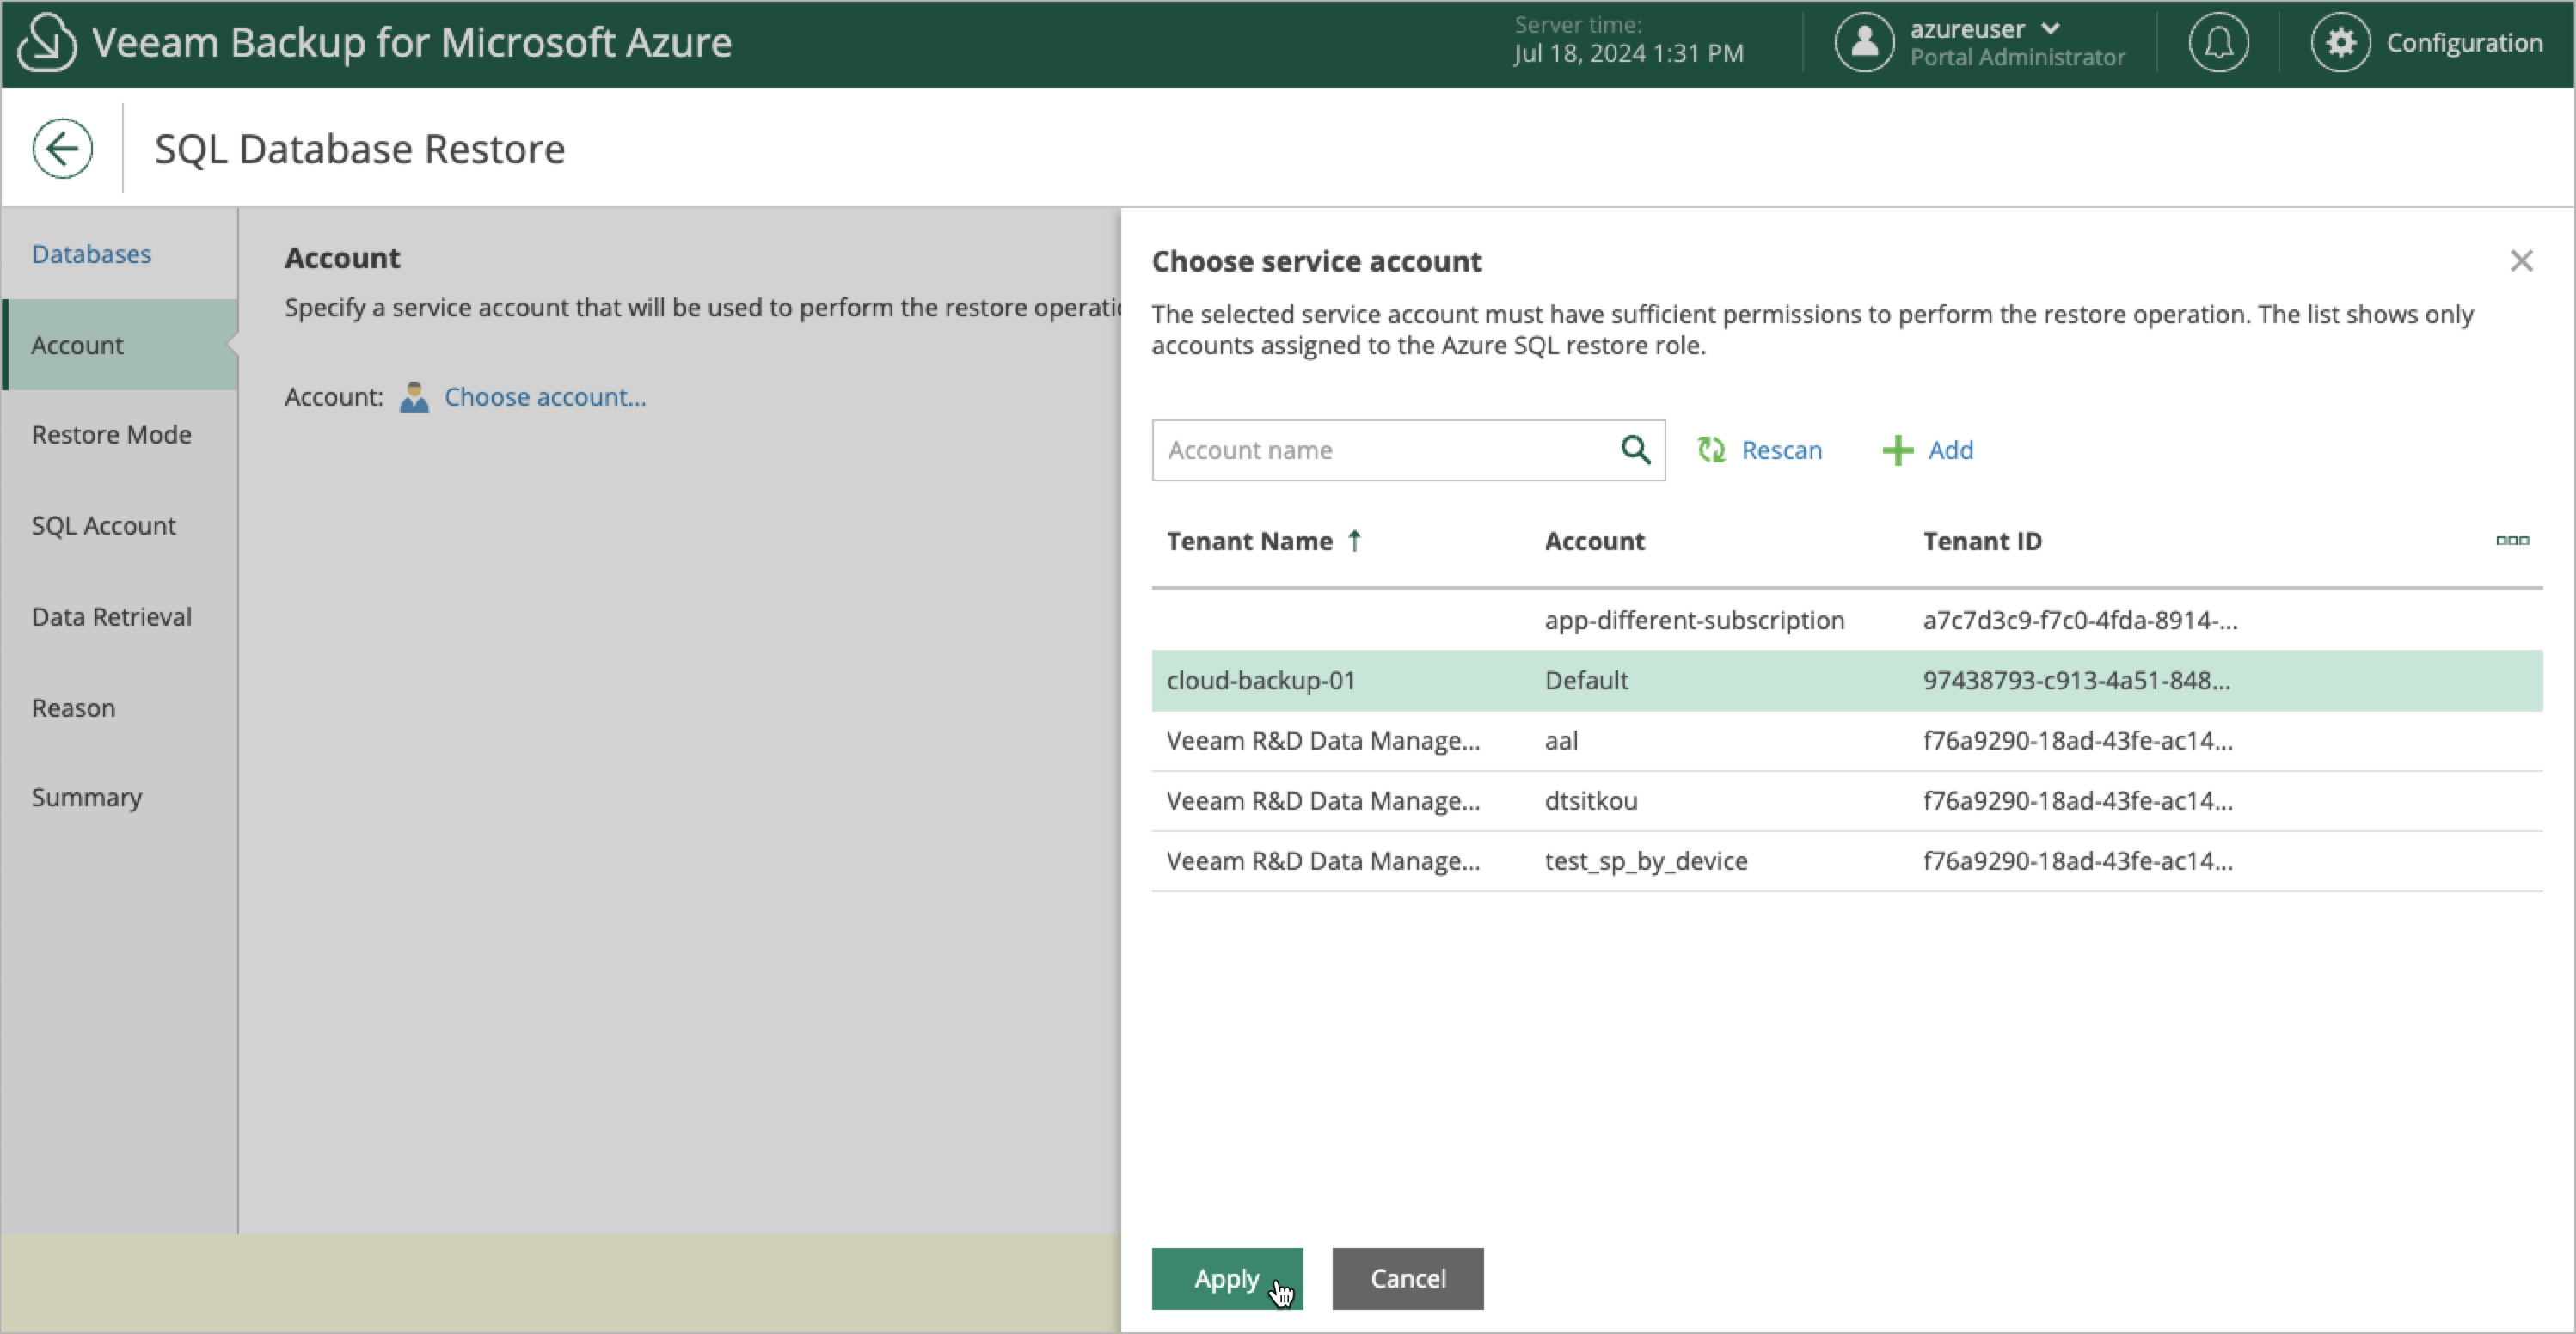Click the Add link
Screen dimensions: 2576x1334
1950,450
